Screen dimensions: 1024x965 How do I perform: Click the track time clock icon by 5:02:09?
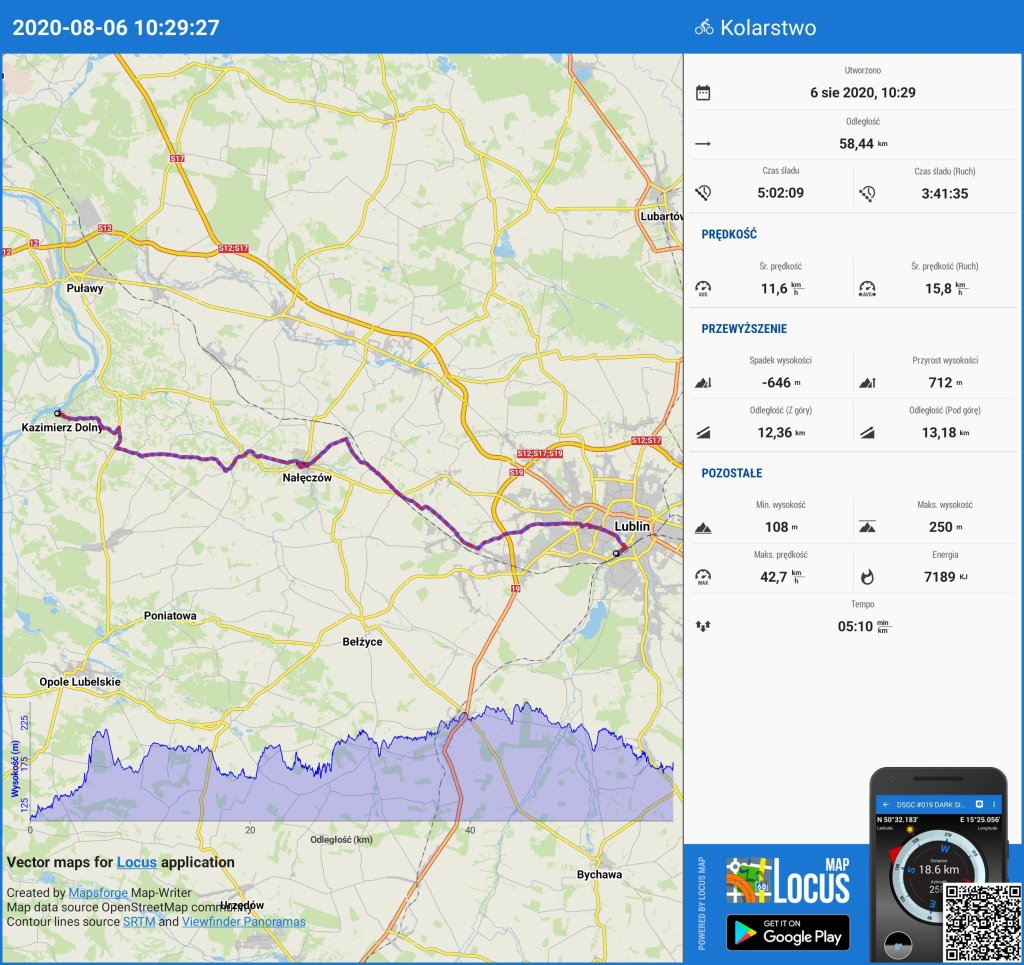(x=703, y=193)
